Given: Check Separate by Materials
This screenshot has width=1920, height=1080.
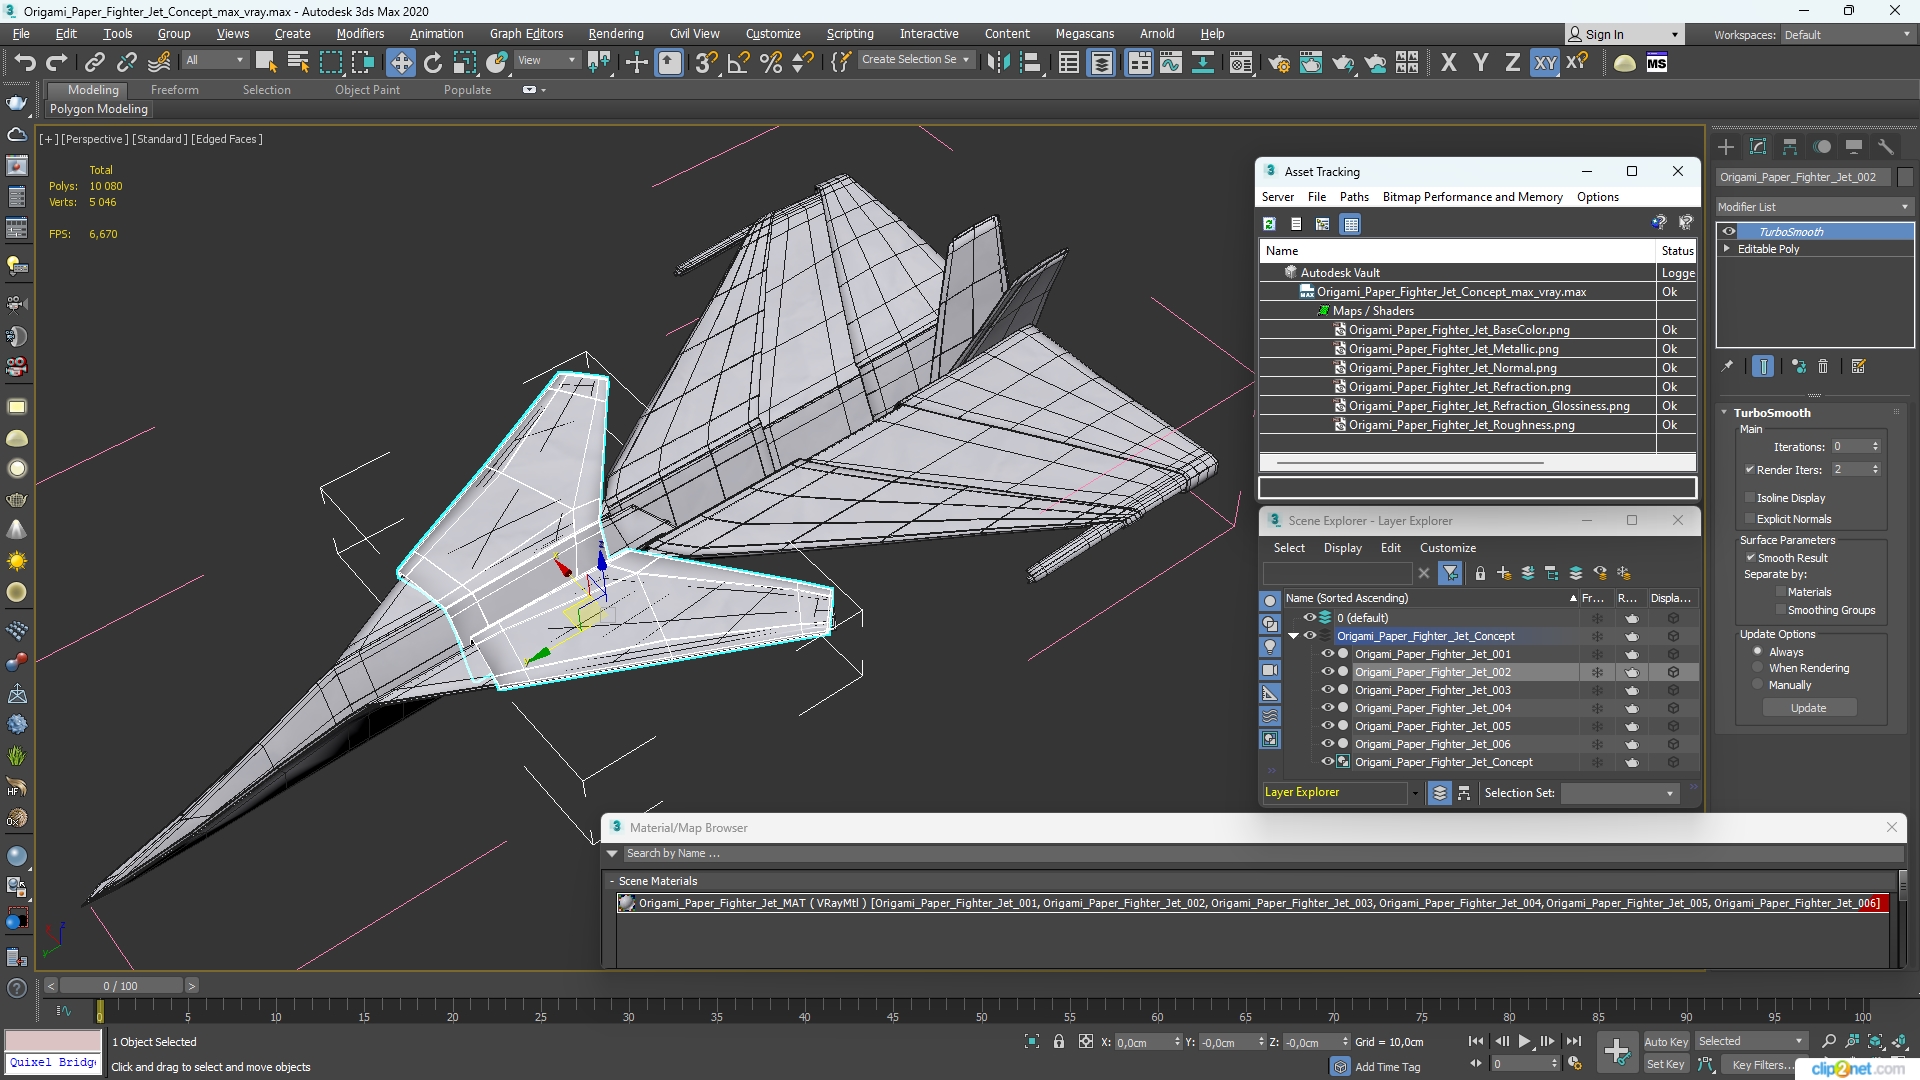Looking at the screenshot, I should [x=1780, y=592].
